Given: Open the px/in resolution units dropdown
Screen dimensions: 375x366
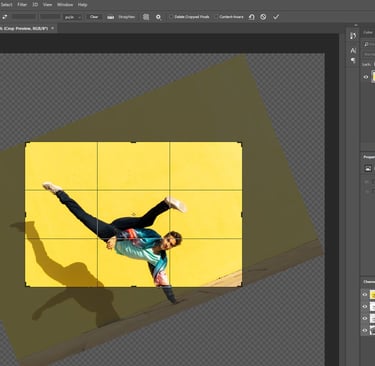Looking at the screenshot, I should click(x=73, y=17).
